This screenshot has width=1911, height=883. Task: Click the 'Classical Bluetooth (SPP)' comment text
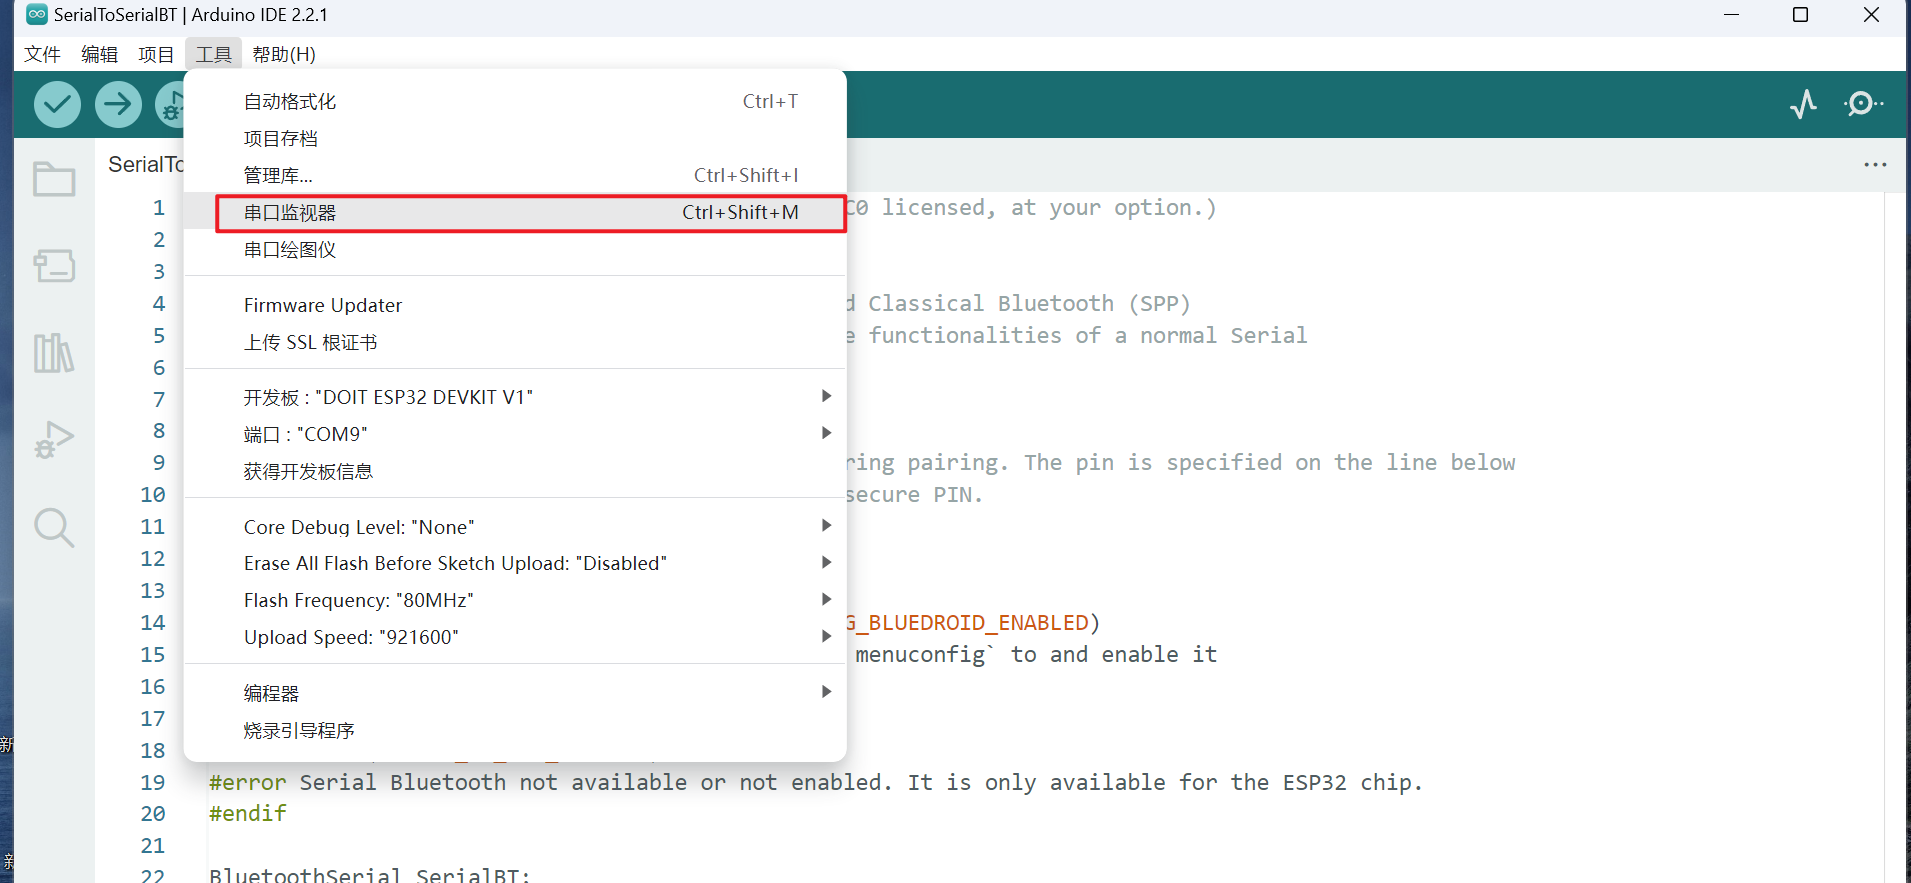[x=1029, y=303]
